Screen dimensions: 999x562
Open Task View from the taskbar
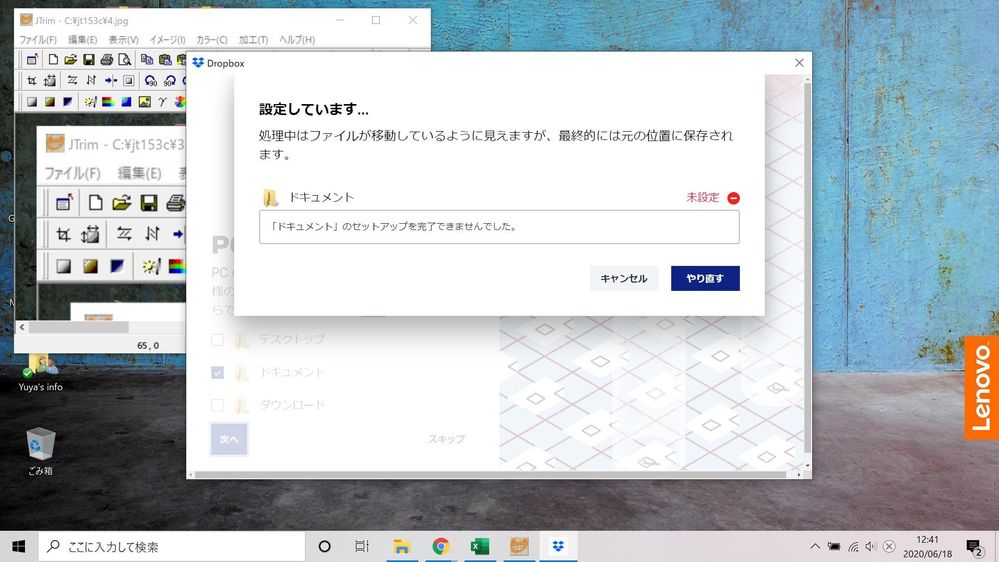pyautogui.click(x=362, y=546)
